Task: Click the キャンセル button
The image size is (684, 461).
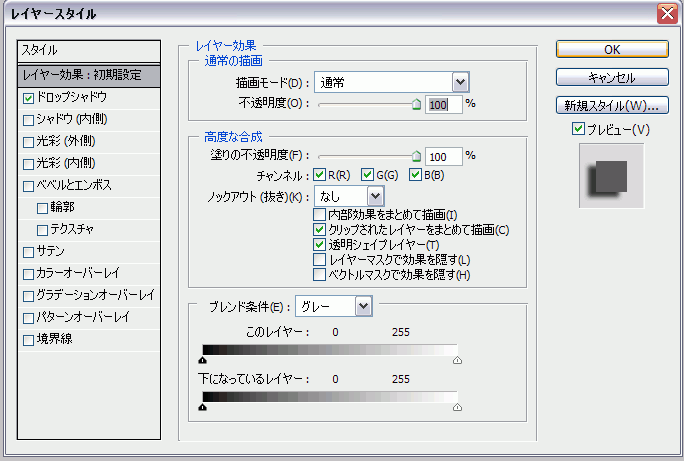Action: tap(612, 77)
